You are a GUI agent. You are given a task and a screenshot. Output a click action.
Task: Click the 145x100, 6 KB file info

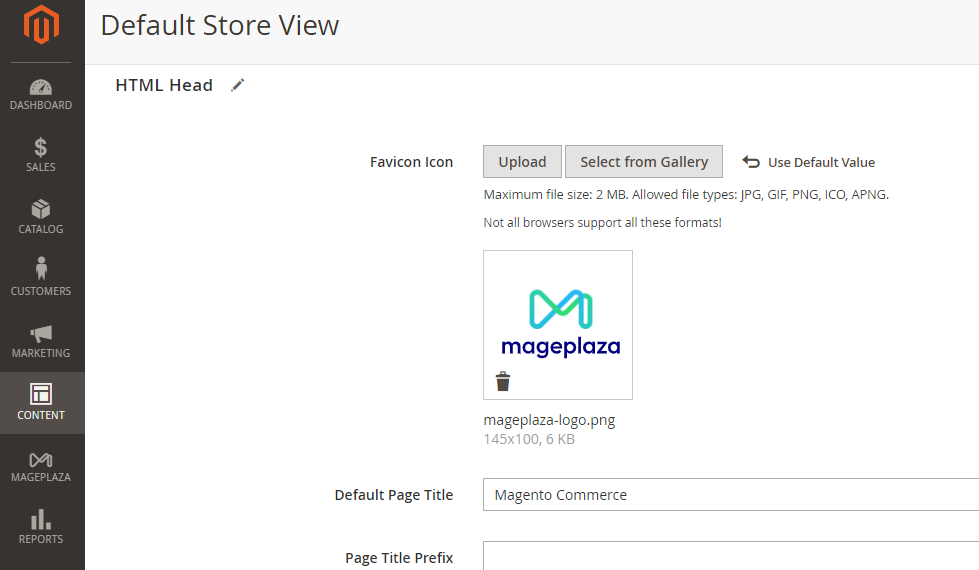click(x=529, y=439)
